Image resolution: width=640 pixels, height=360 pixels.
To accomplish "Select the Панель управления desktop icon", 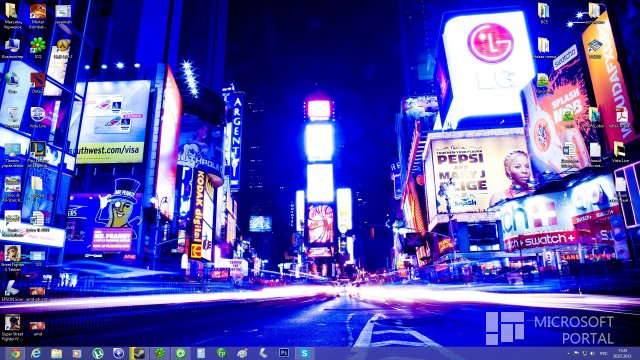I will 12,155.
